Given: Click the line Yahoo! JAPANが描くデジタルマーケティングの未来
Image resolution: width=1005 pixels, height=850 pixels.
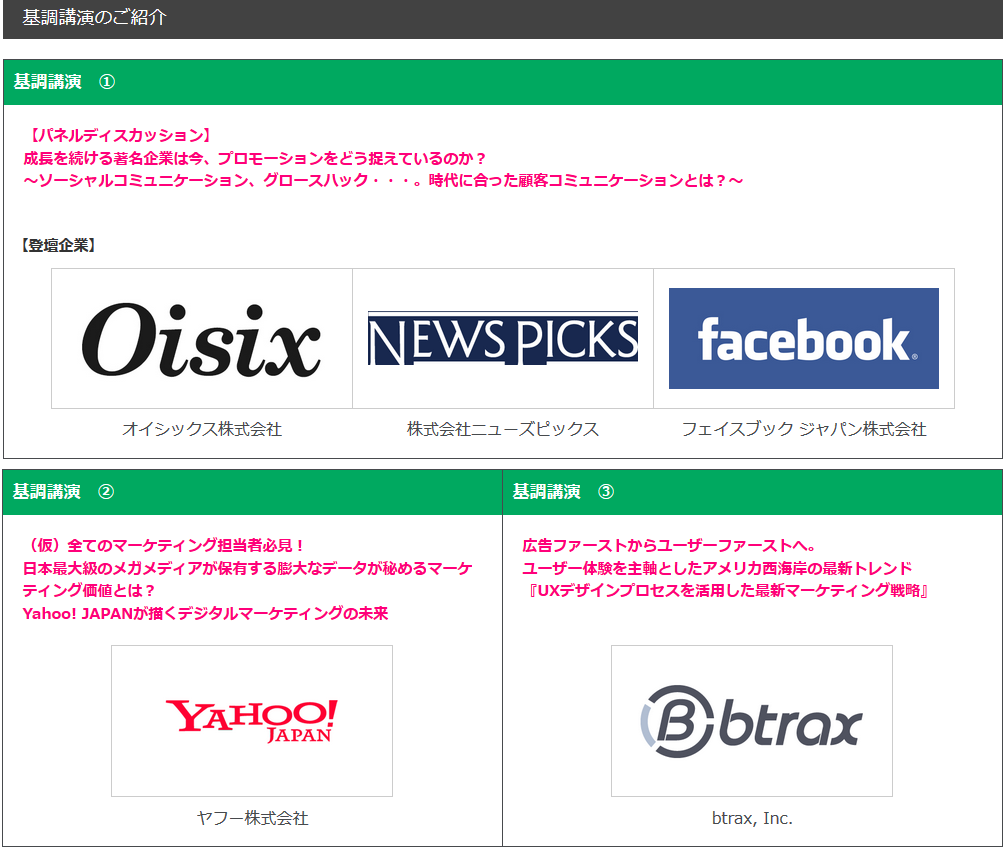Looking at the screenshot, I should point(206,614).
